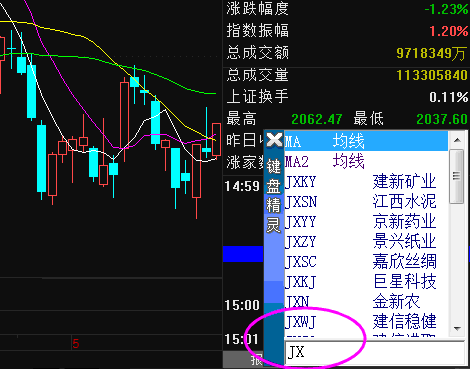Click list scrollbar down arrow

457,329
